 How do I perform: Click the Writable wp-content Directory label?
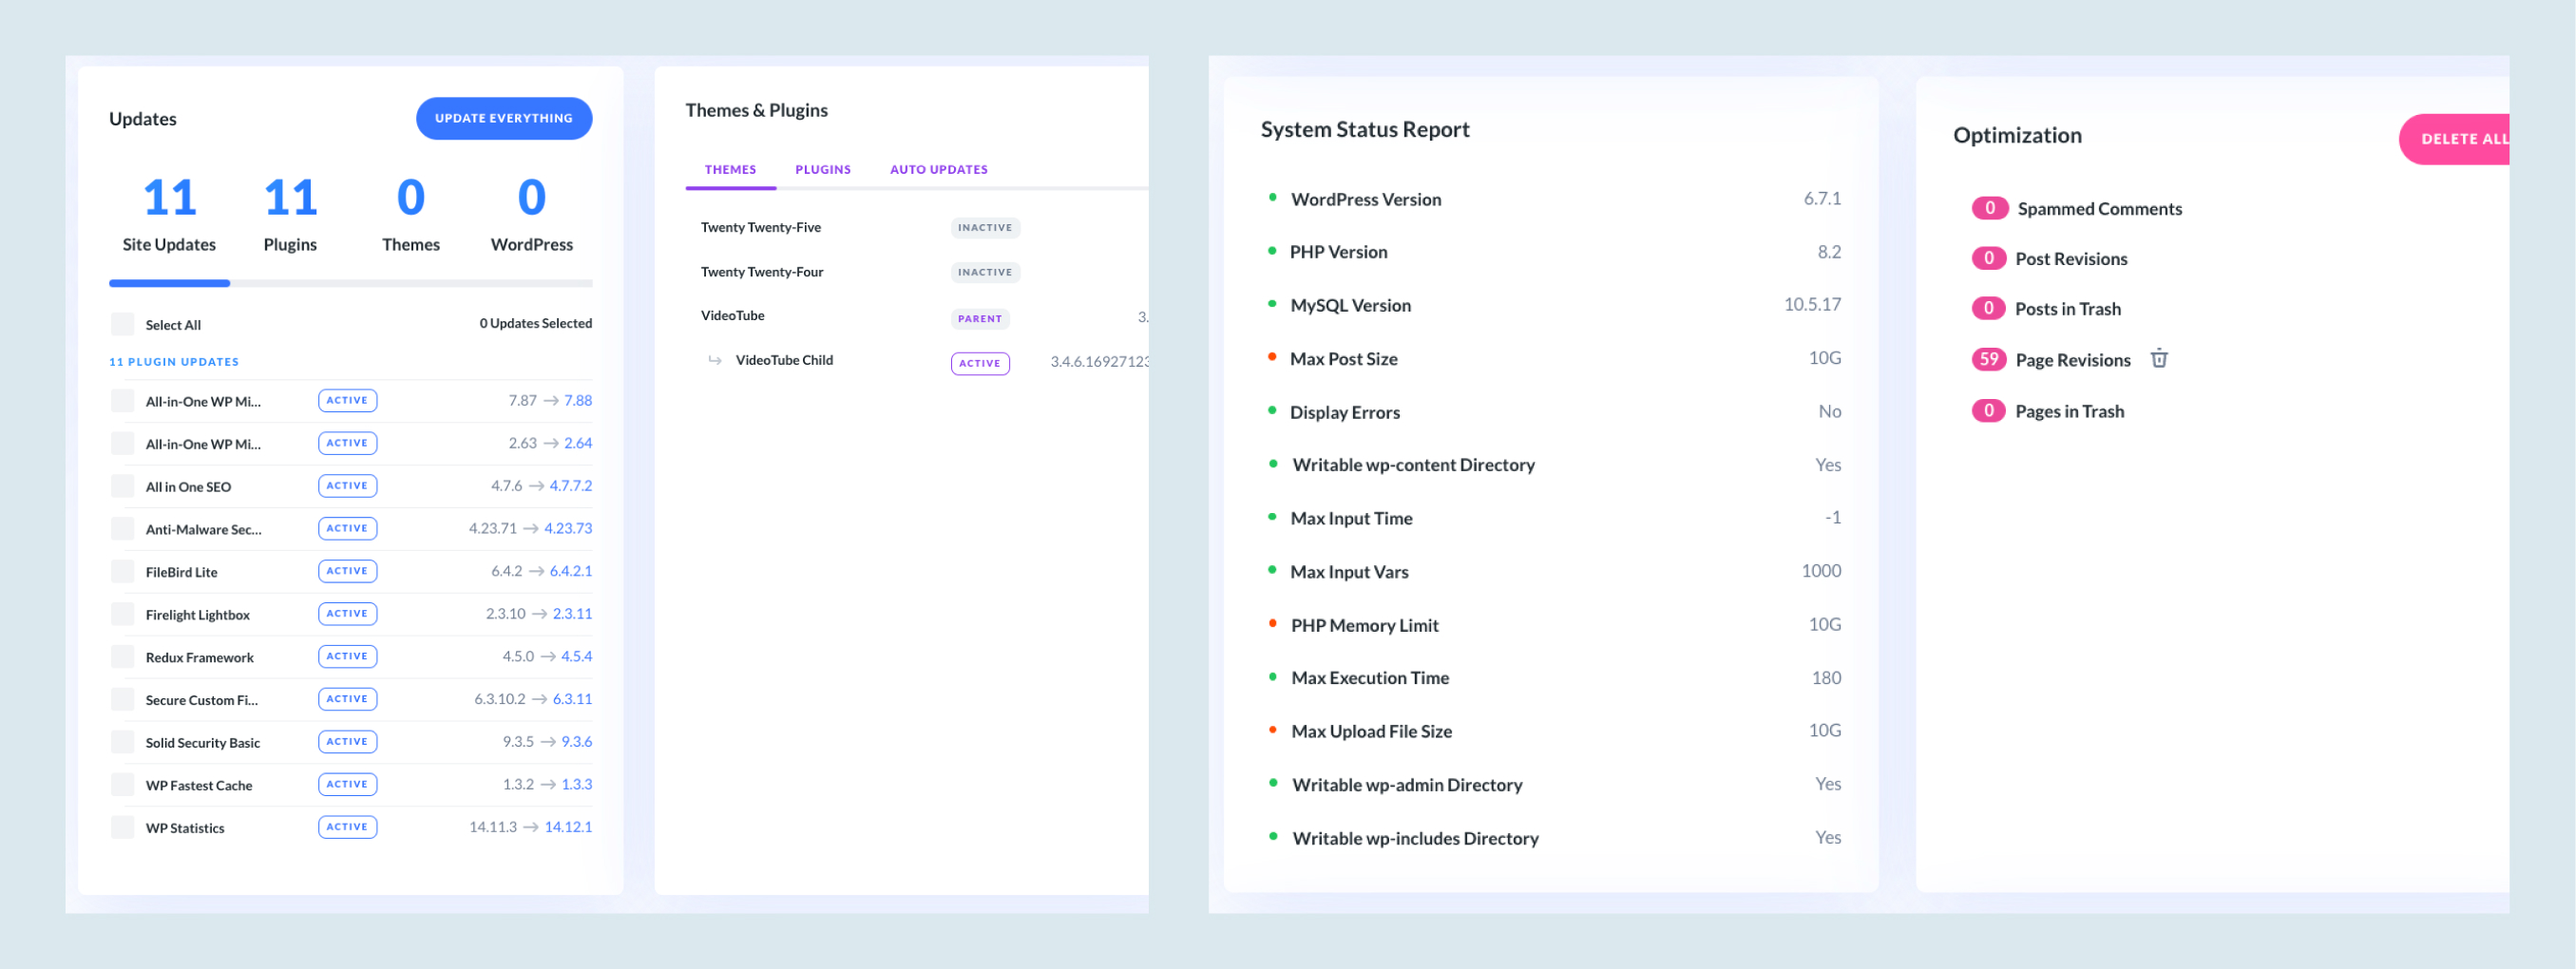coord(1413,465)
